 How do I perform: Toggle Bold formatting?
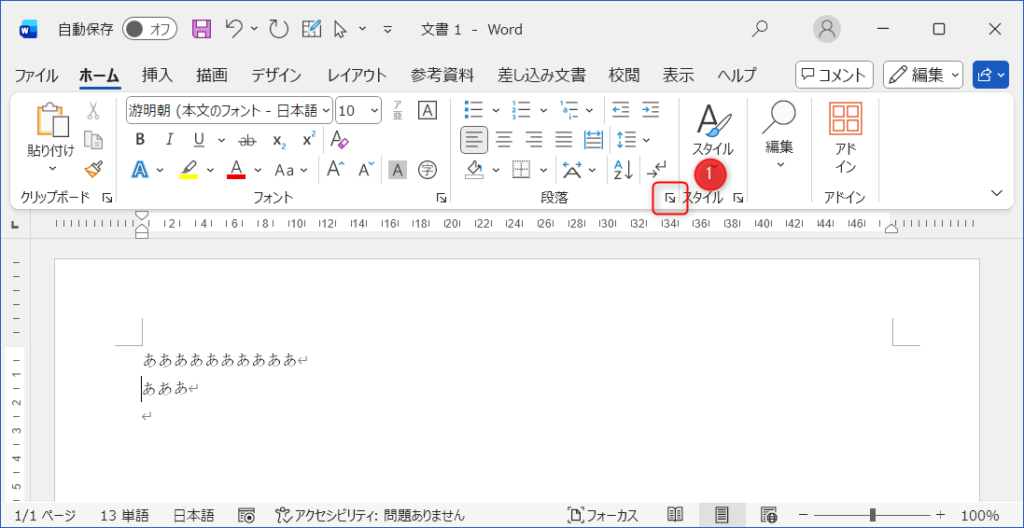(140, 139)
